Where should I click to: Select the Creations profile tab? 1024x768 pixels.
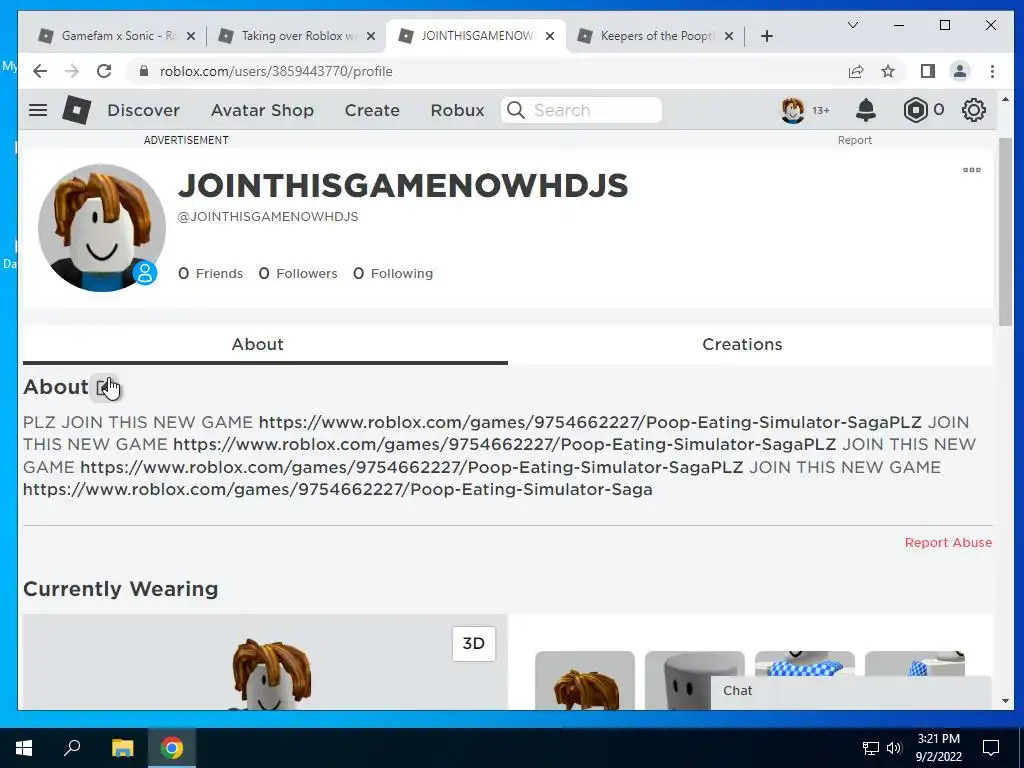coord(742,344)
